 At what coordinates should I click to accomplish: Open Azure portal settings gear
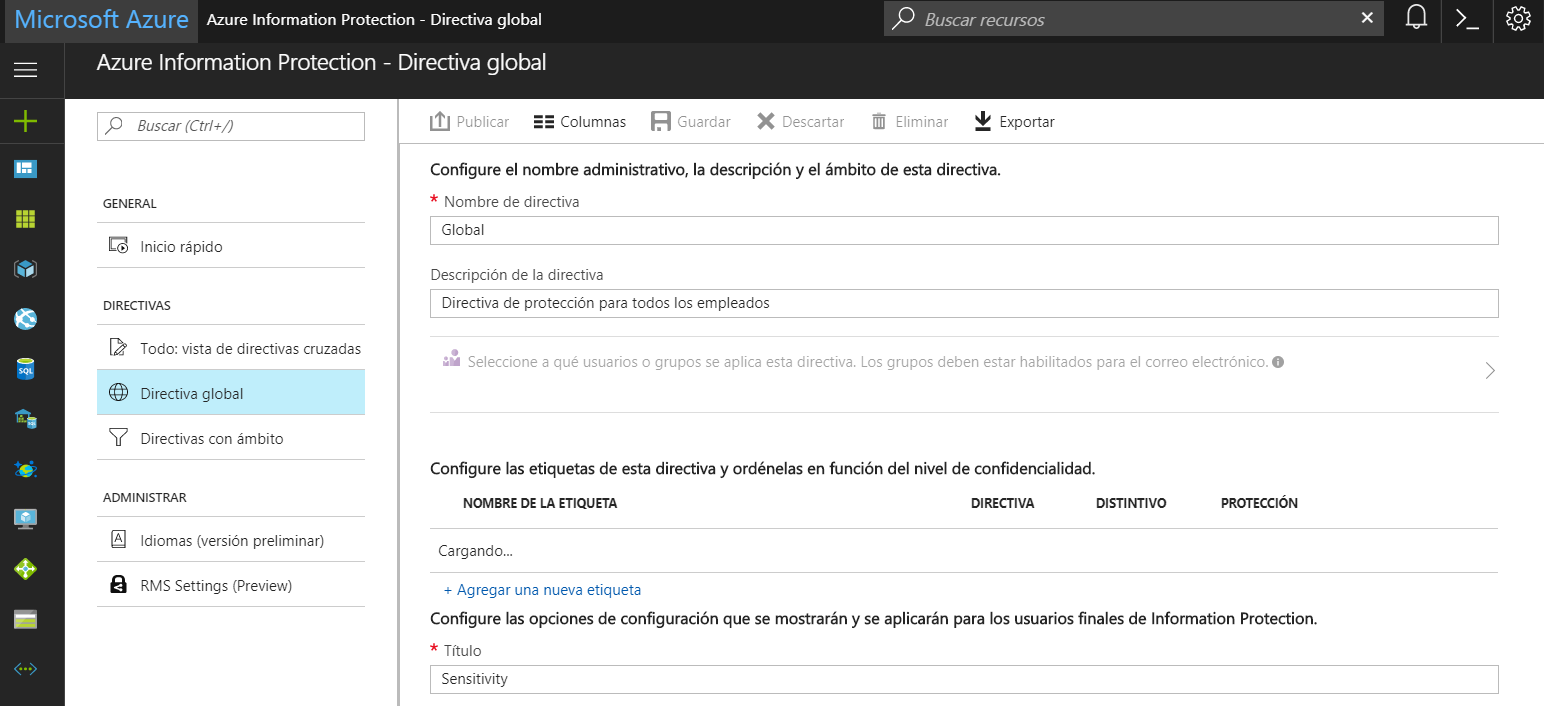pos(1518,18)
